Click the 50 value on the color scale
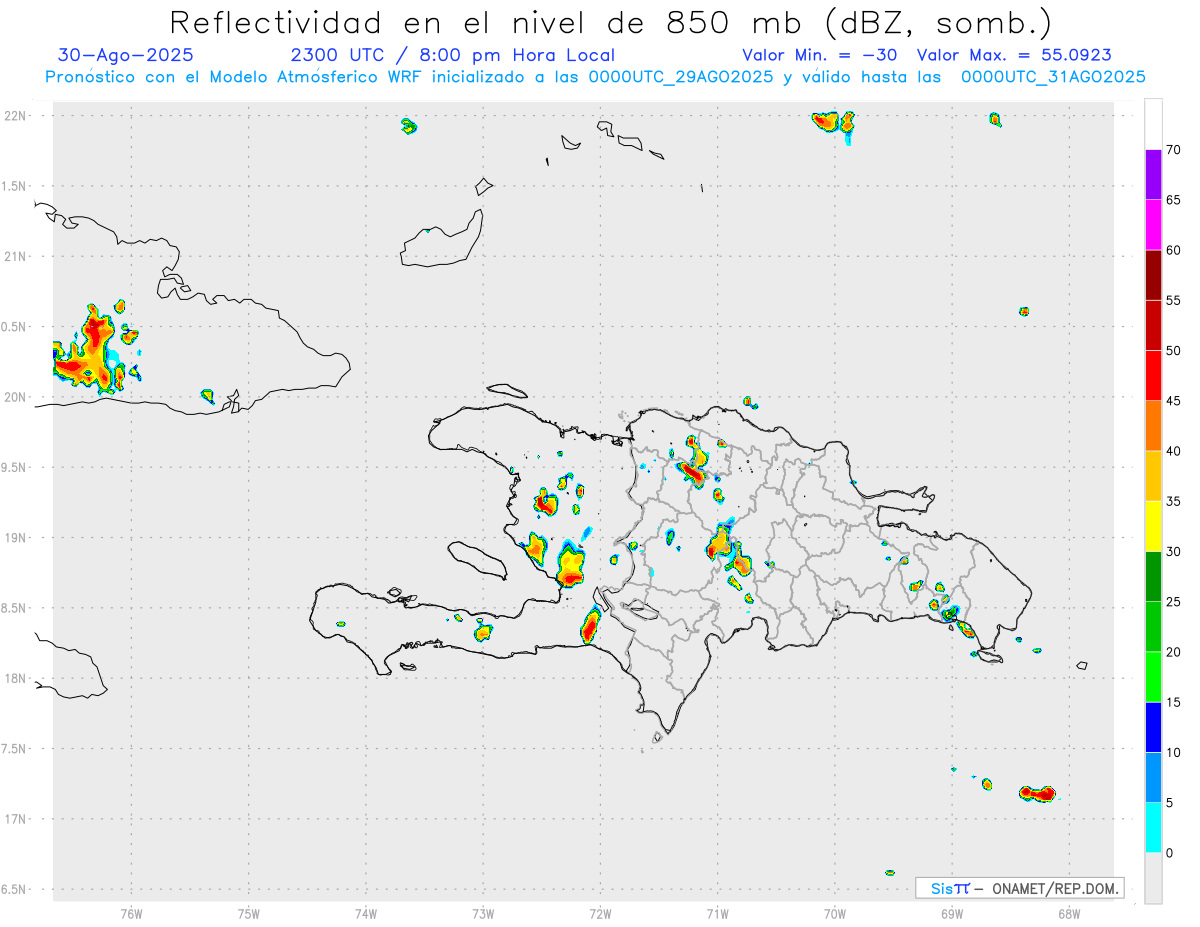Screen dimensions: 1200x927 1173,351
